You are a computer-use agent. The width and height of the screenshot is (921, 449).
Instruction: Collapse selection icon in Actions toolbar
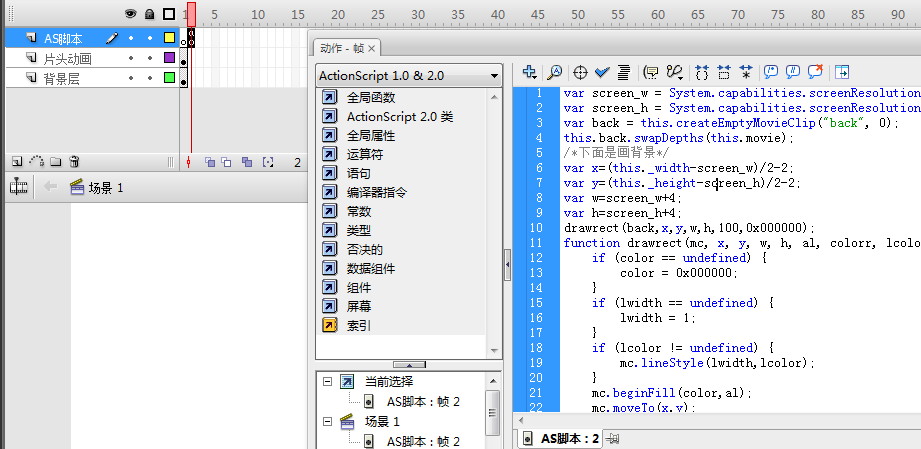tap(724, 72)
